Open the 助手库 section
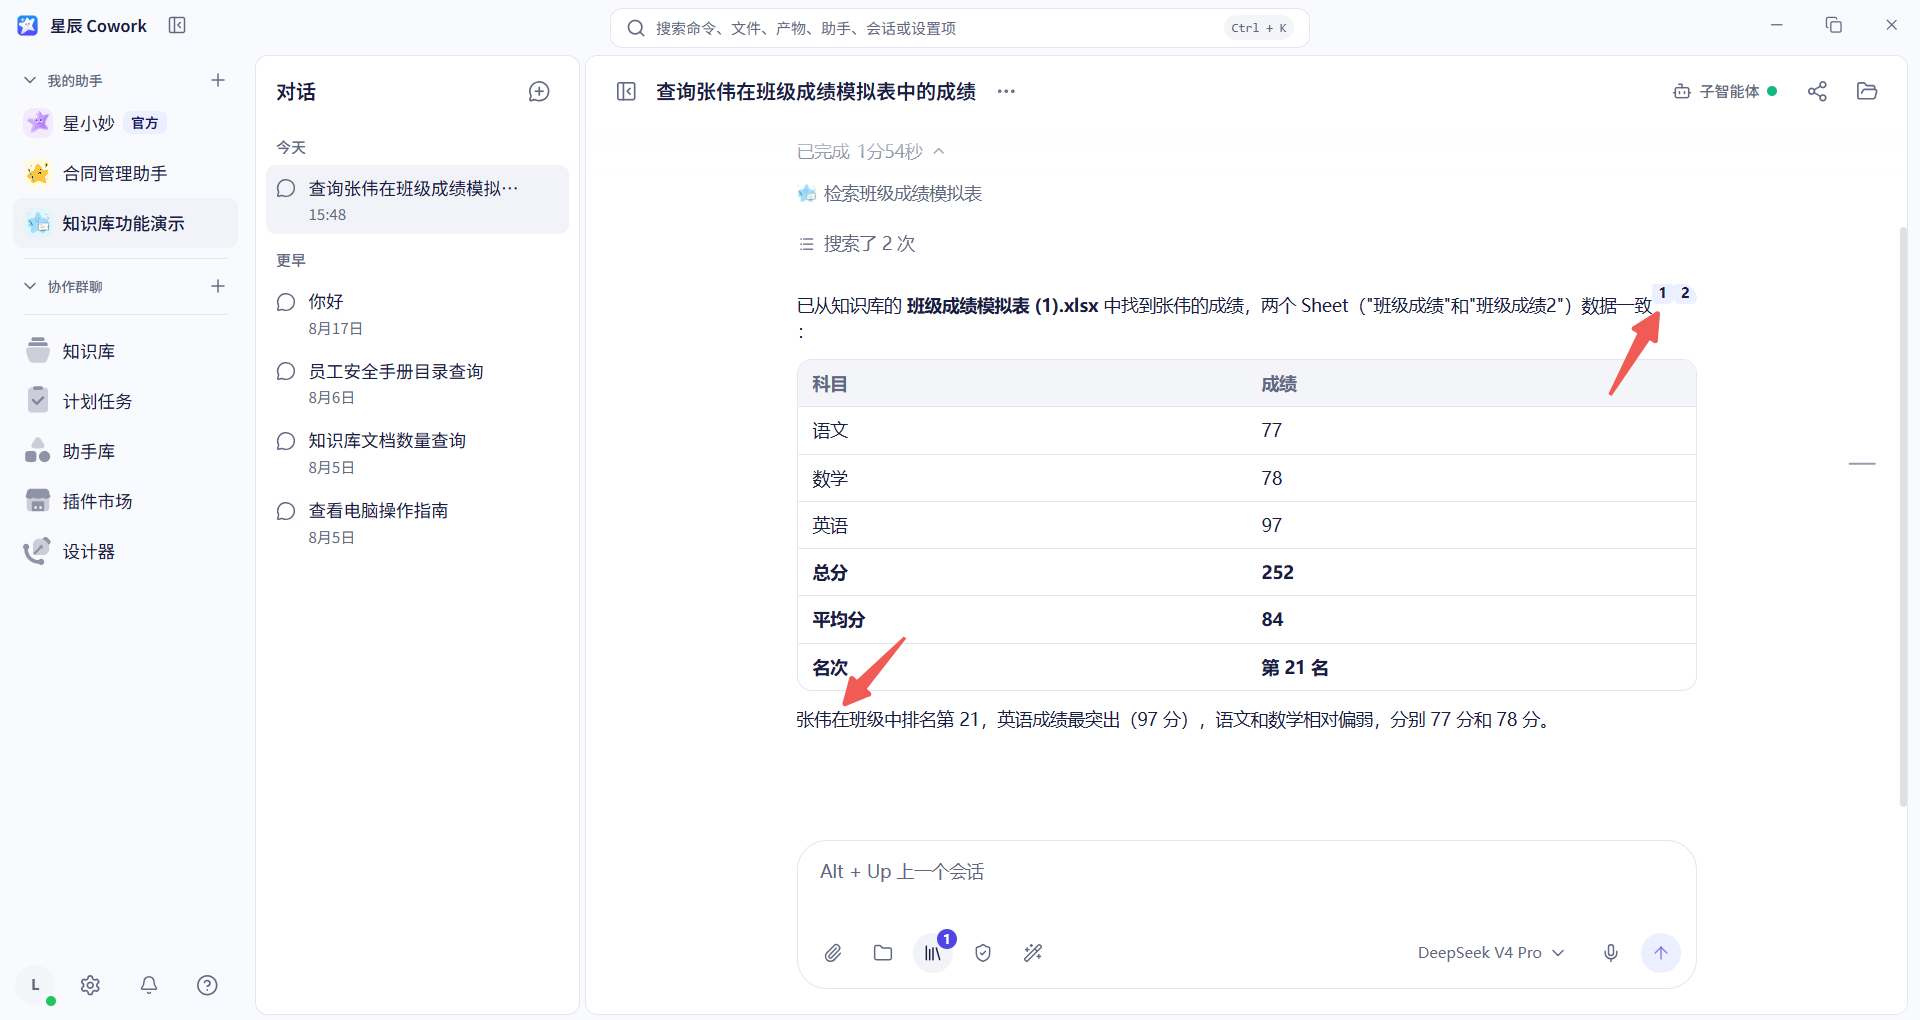The image size is (1920, 1020). click(x=125, y=451)
